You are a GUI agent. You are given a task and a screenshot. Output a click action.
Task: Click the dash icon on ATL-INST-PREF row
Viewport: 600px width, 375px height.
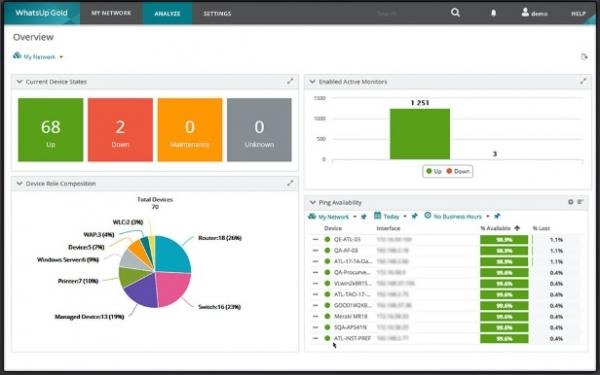(x=315, y=339)
